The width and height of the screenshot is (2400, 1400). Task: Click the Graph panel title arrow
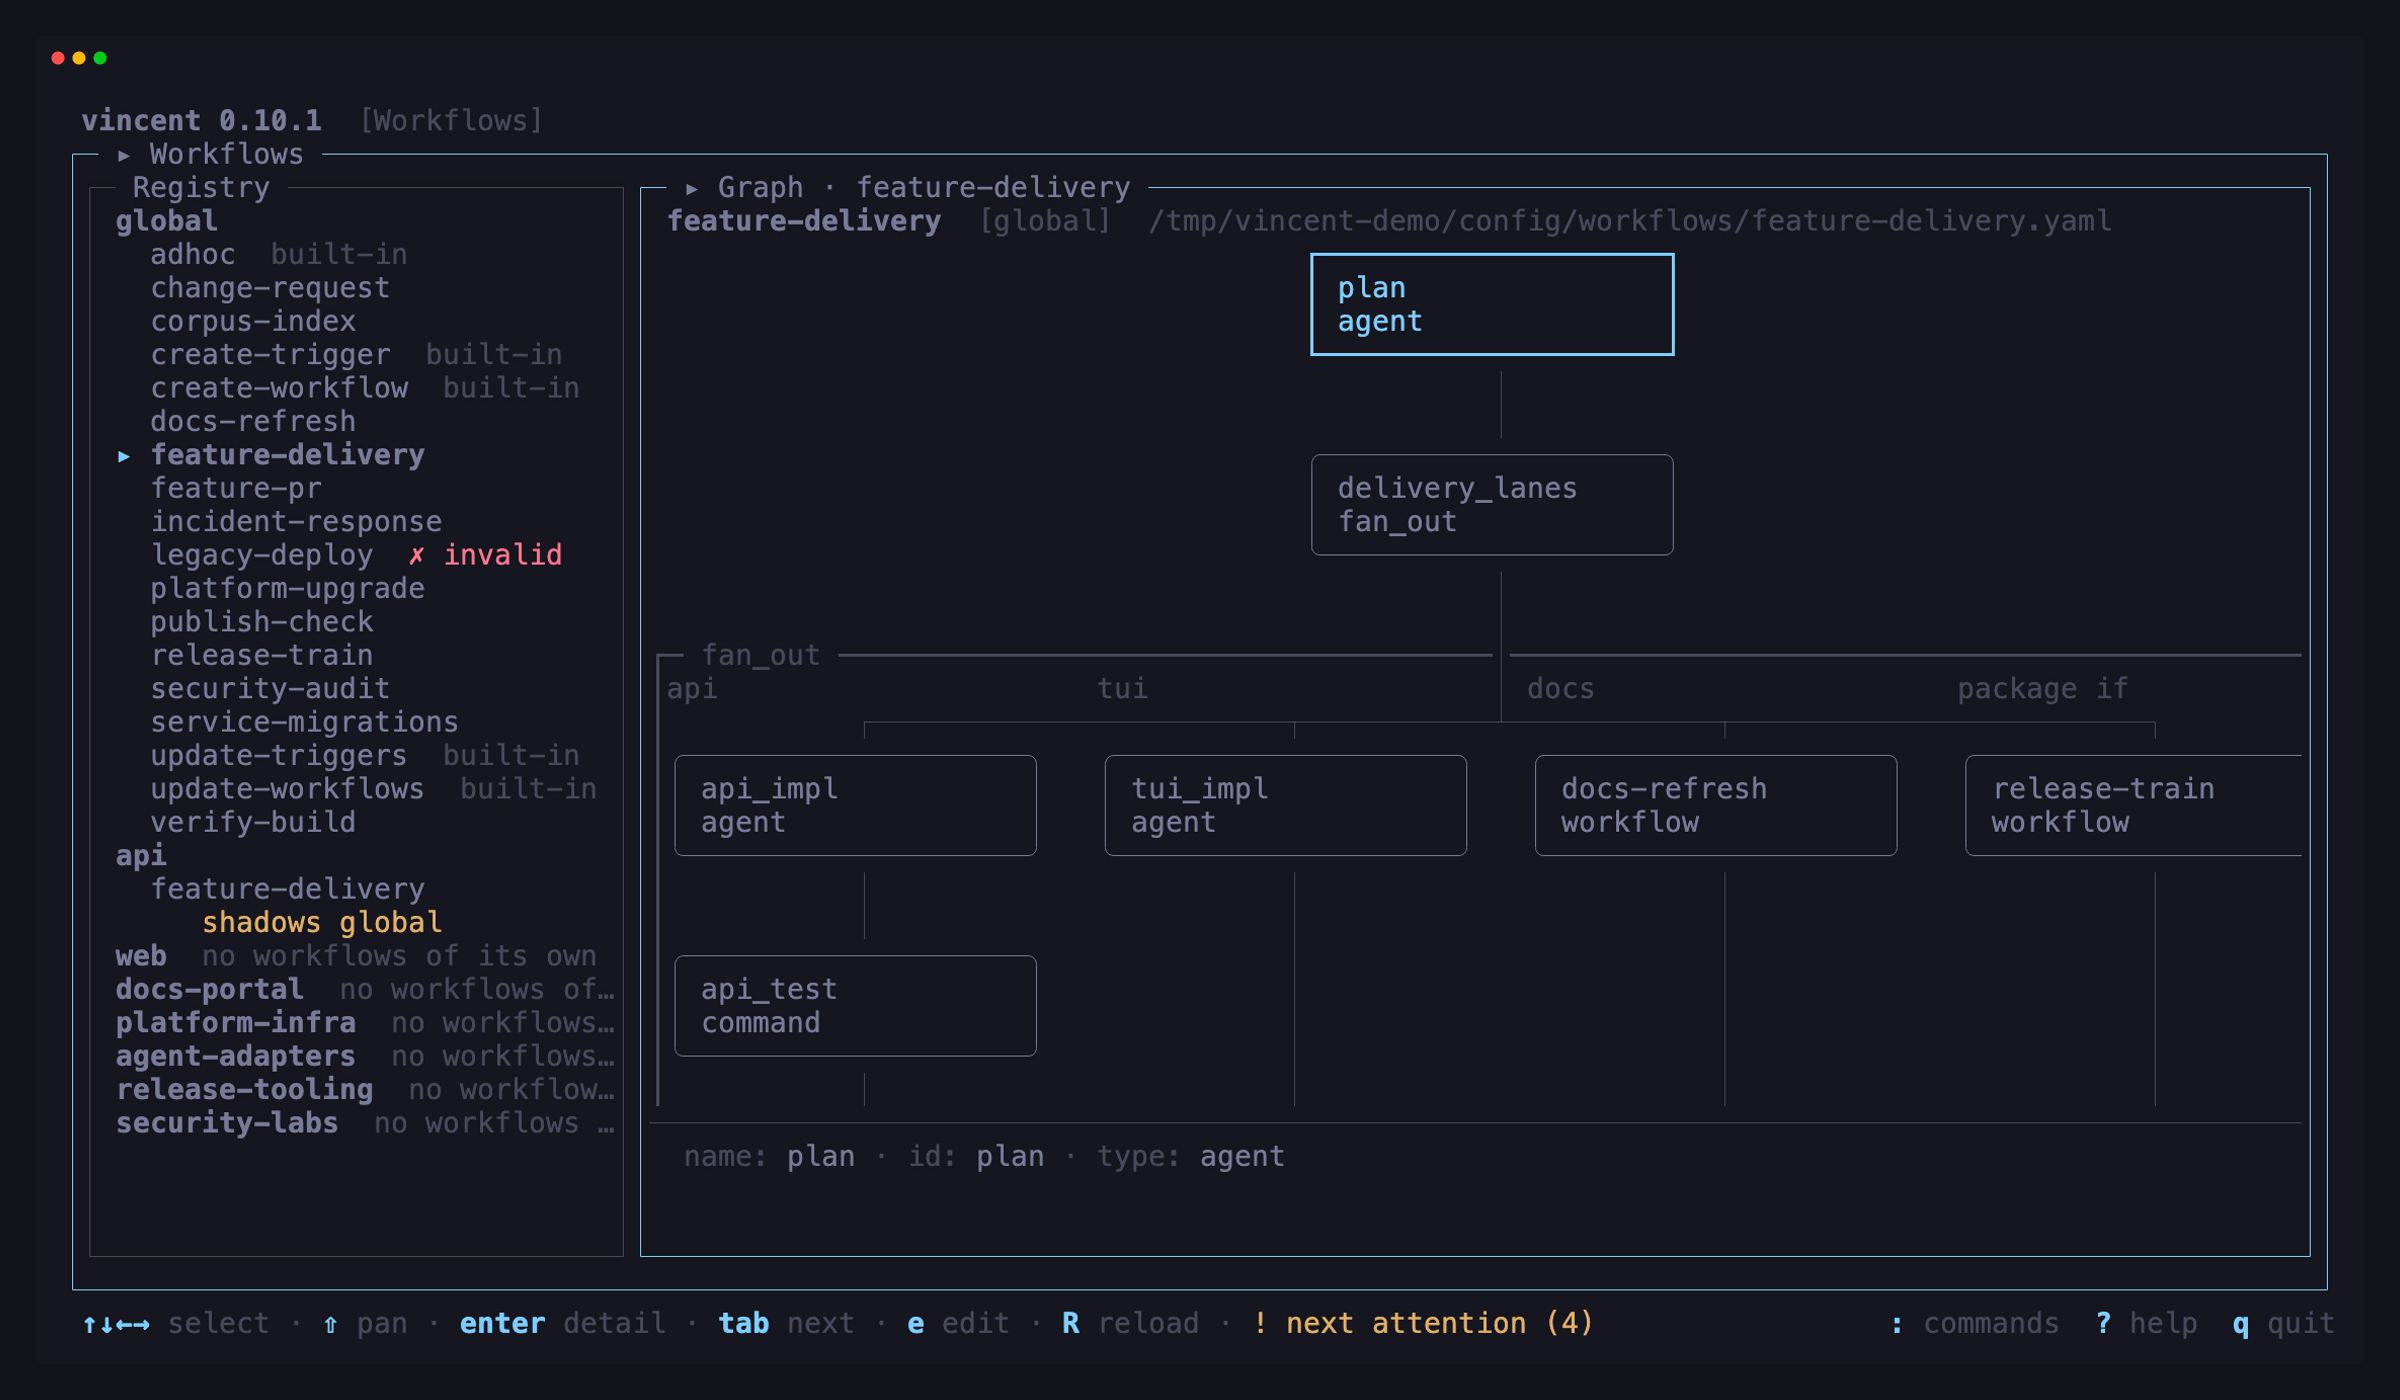692,188
